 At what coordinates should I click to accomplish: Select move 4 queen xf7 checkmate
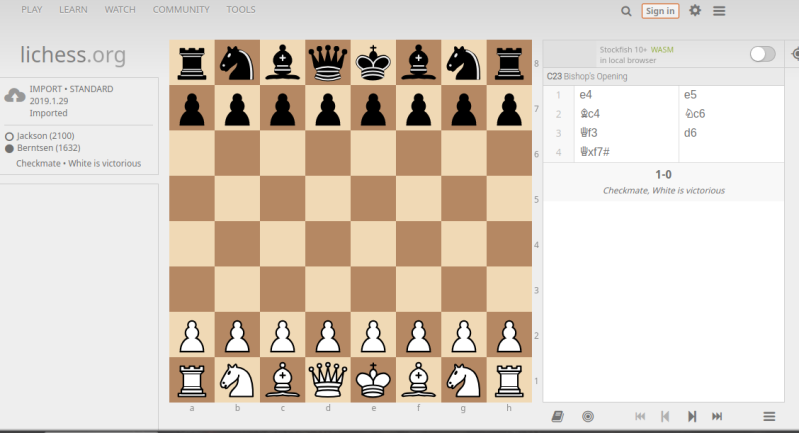point(627,152)
